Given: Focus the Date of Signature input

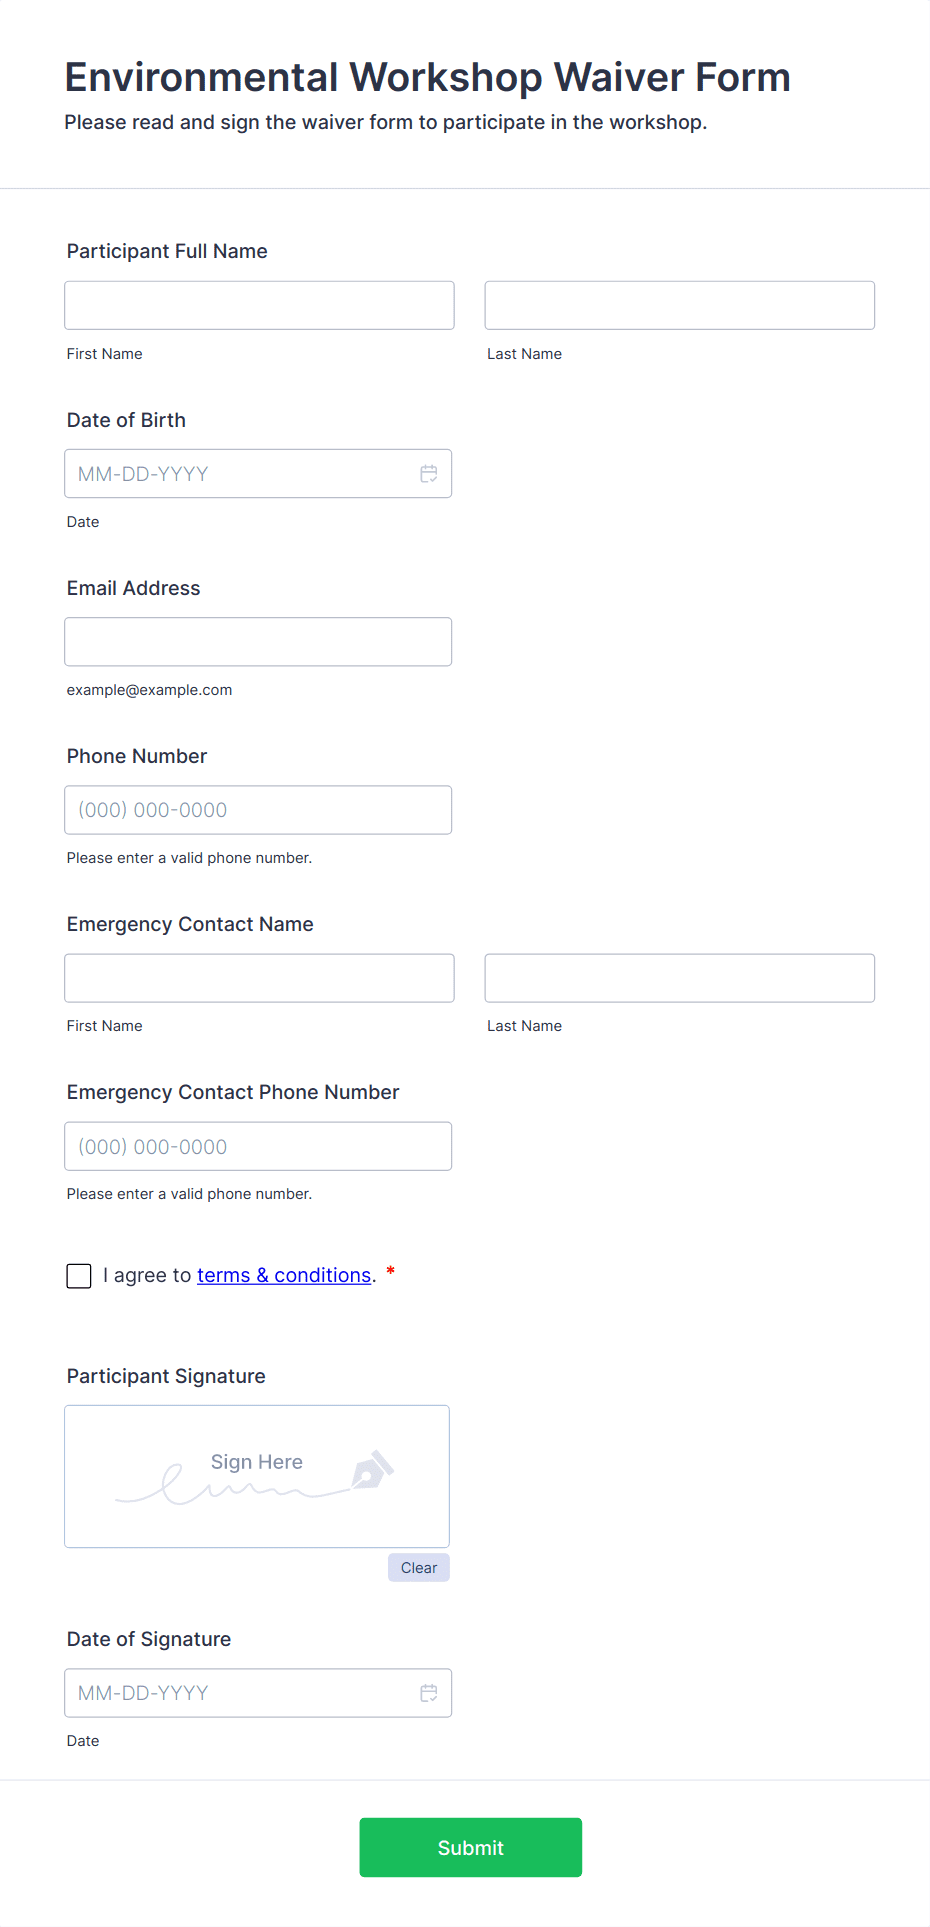Looking at the screenshot, I should coord(240,1693).
